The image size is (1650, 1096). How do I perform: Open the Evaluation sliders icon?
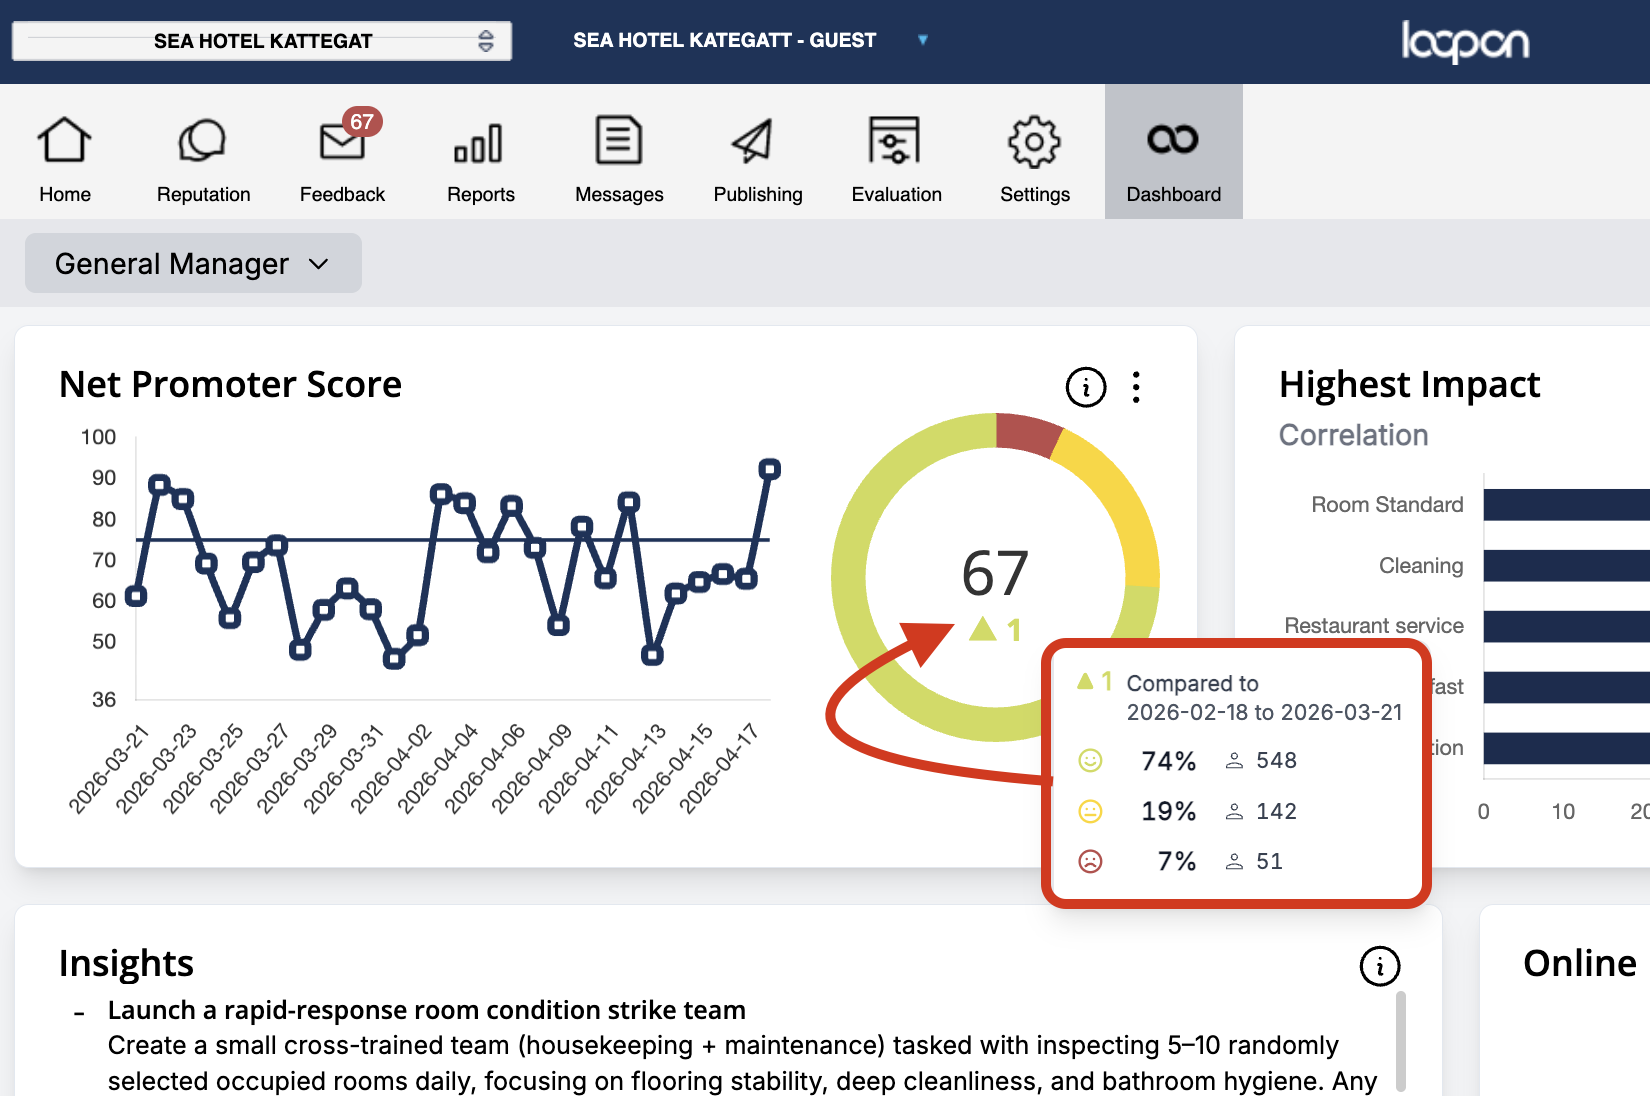pos(894,140)
